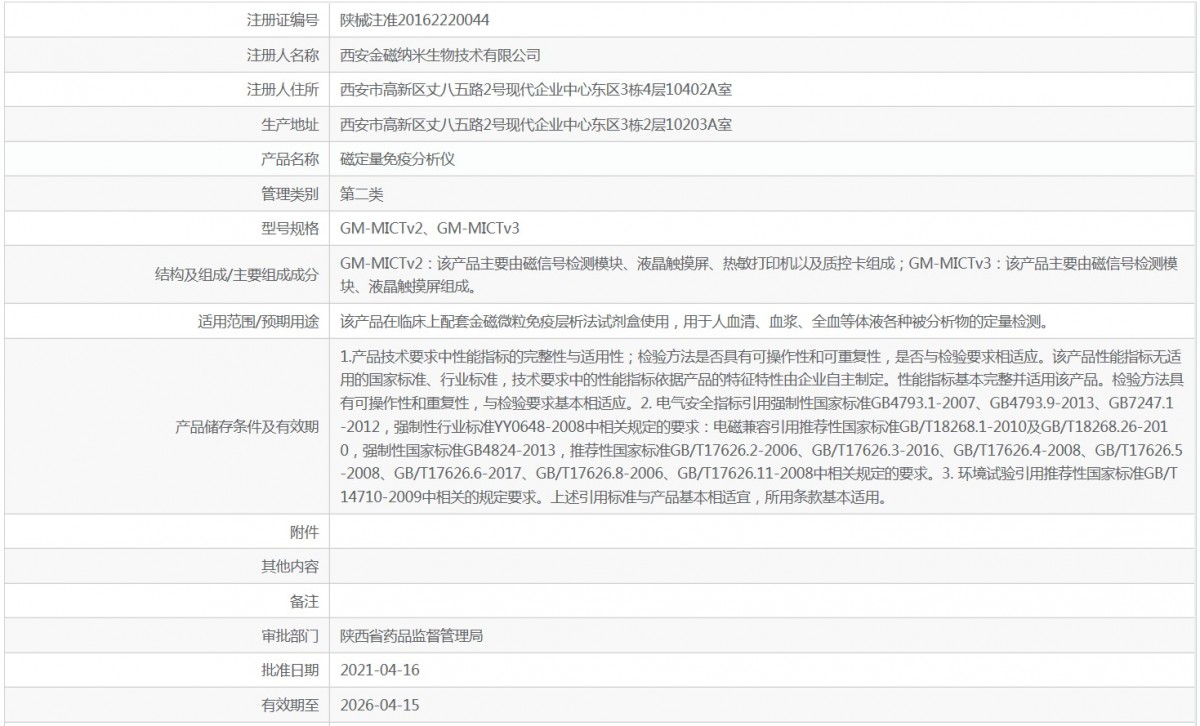The height and width of the screenshot is (726, 1200).
Task: Select management category value 第二类
Action: pos(361,193)
